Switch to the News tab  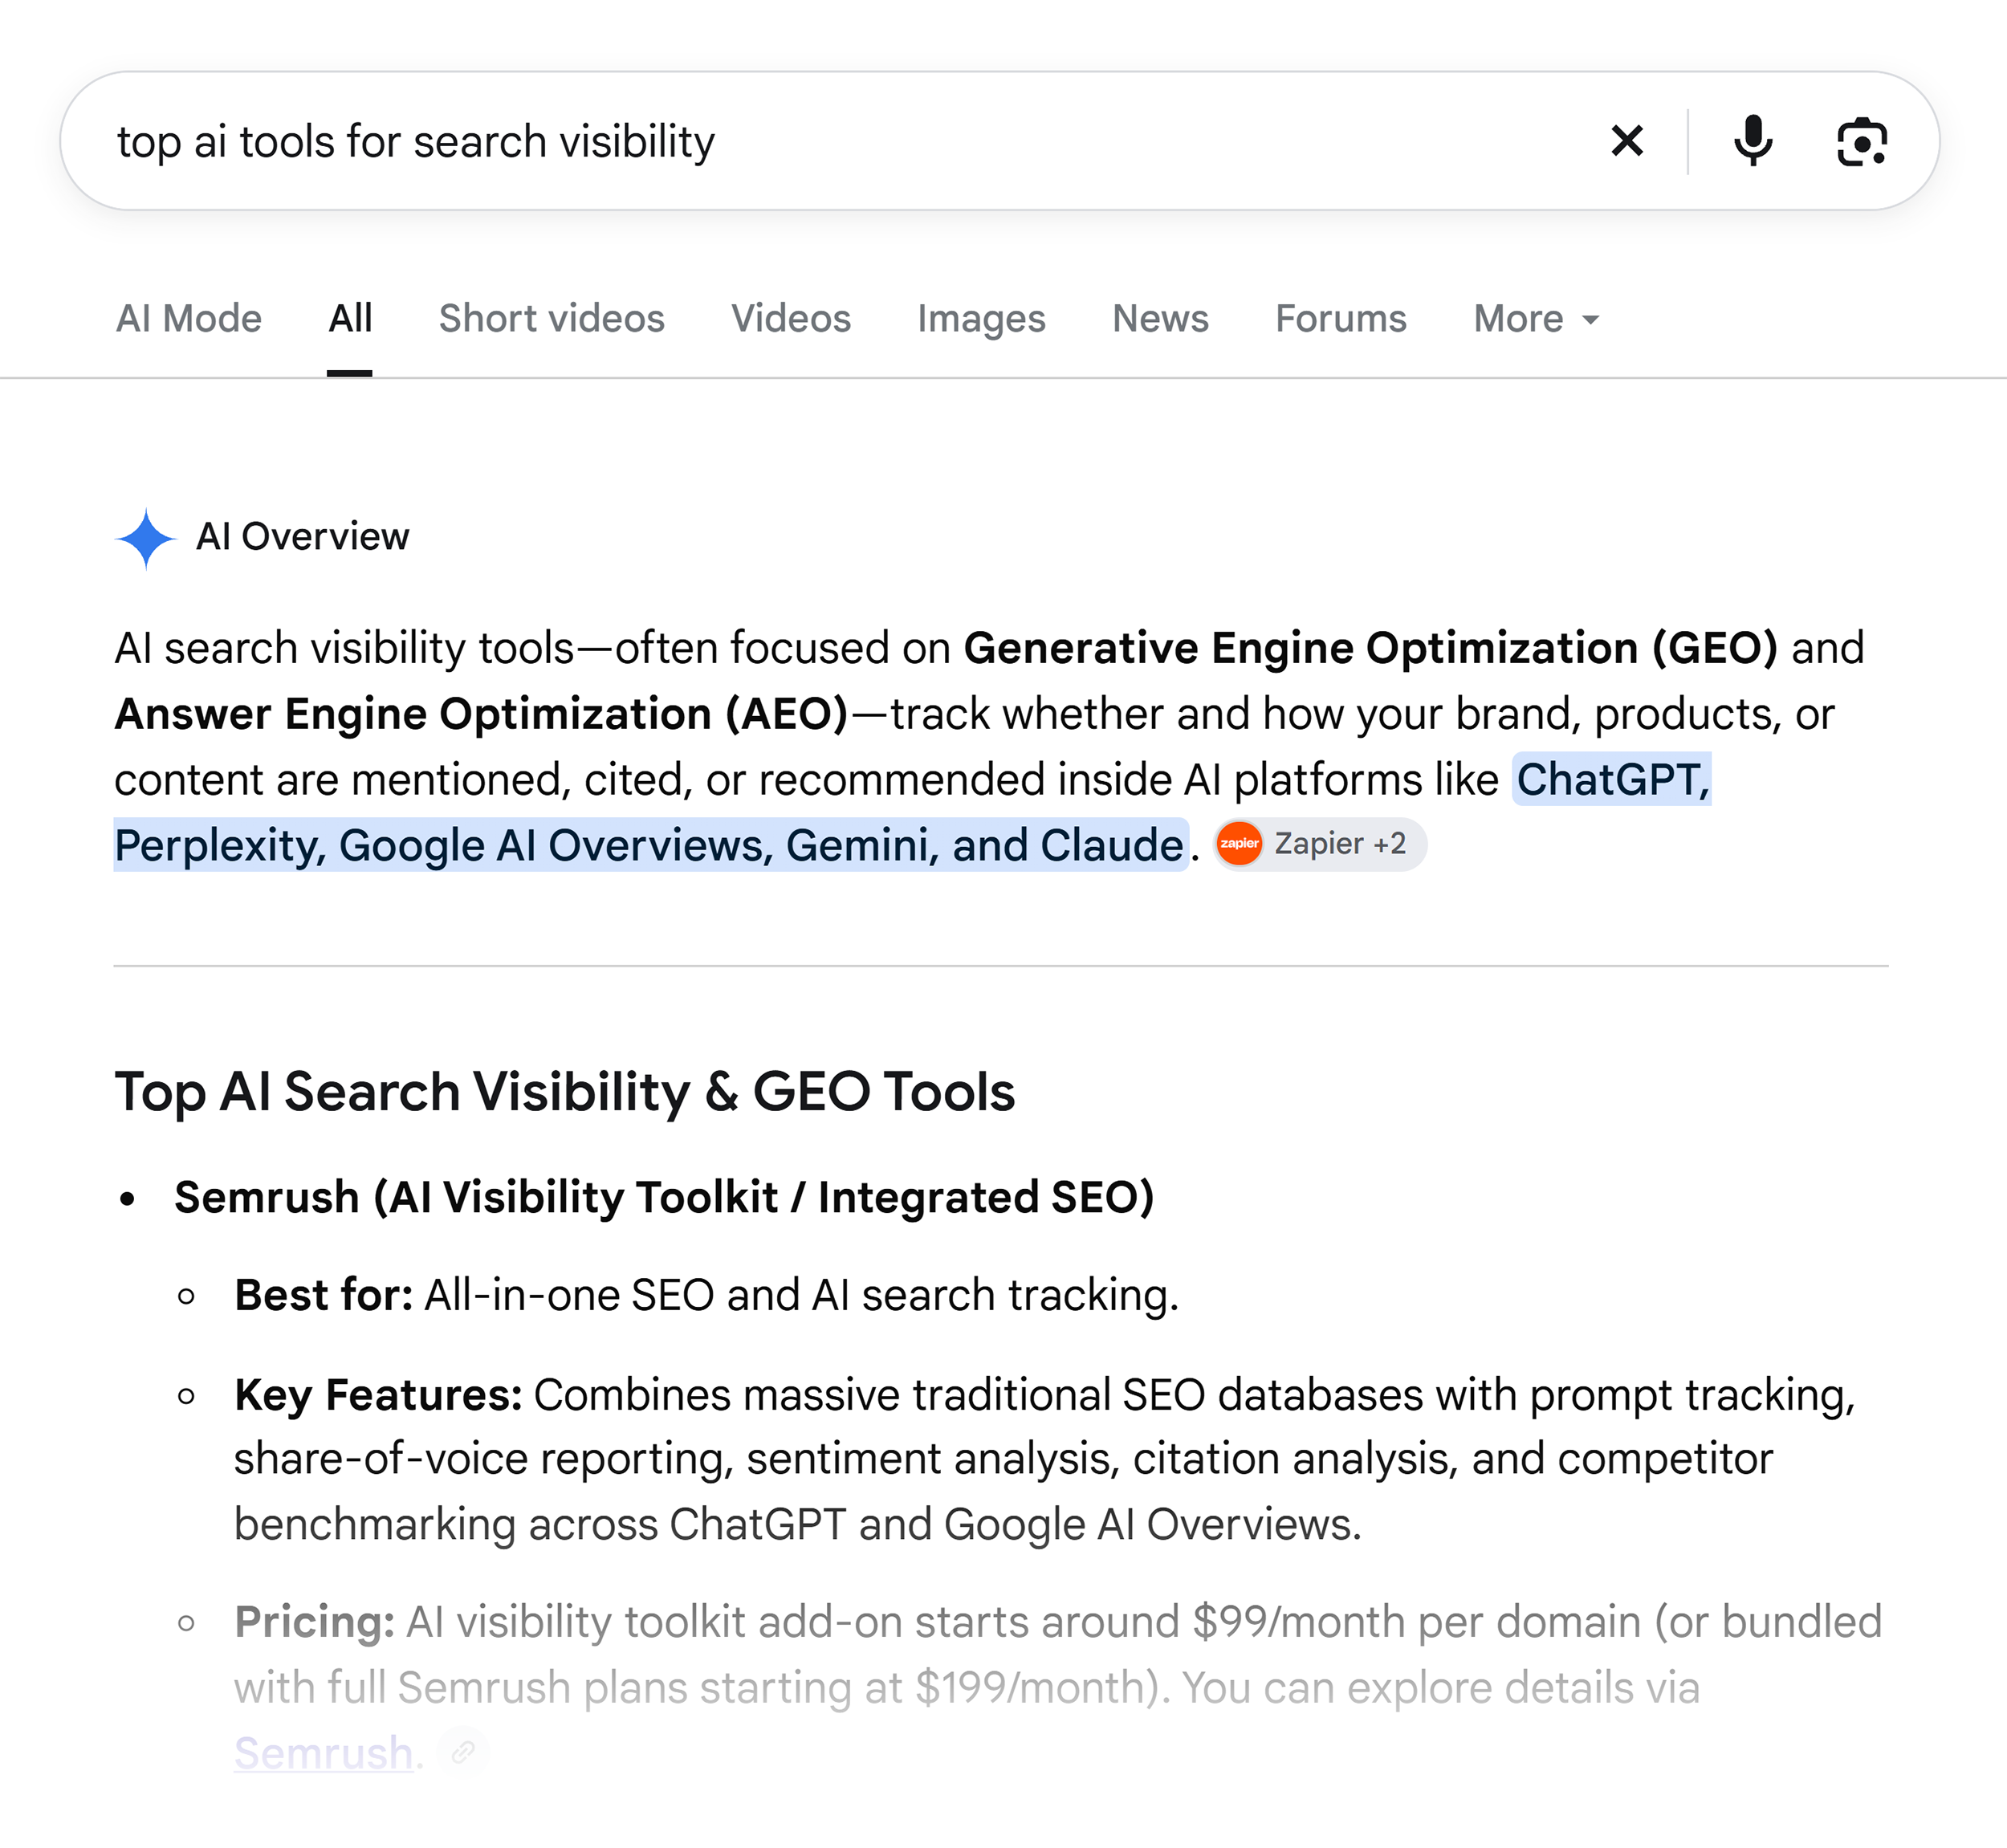click(1160, 319)
